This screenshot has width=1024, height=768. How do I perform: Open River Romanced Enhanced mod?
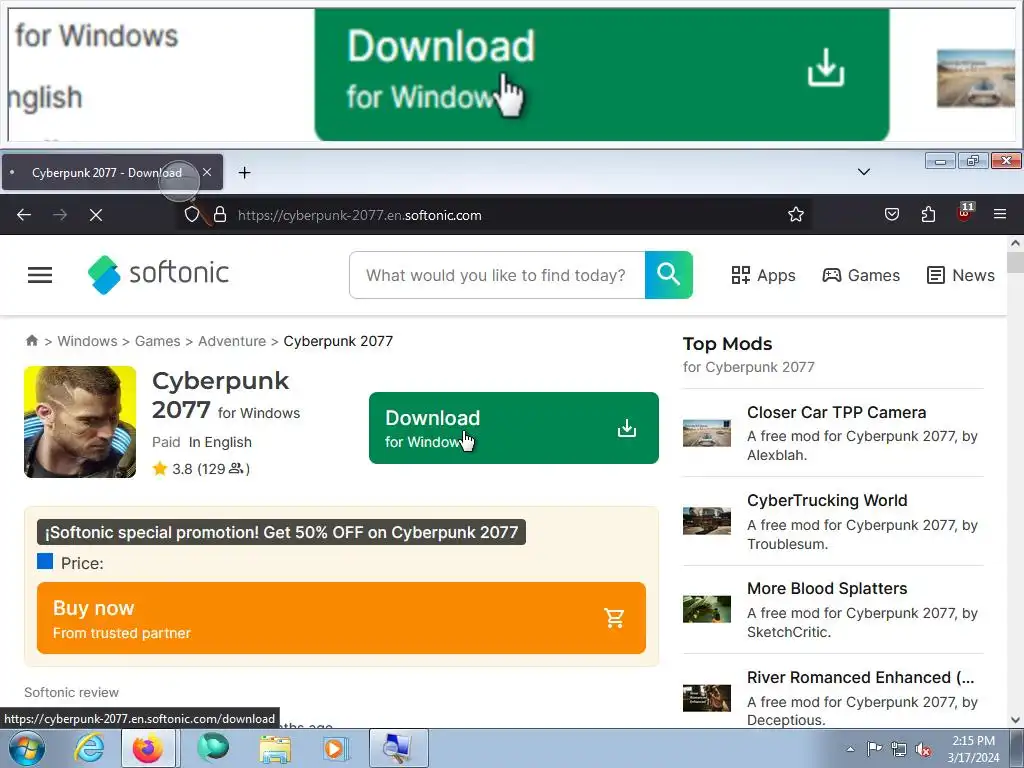[861, 677]
